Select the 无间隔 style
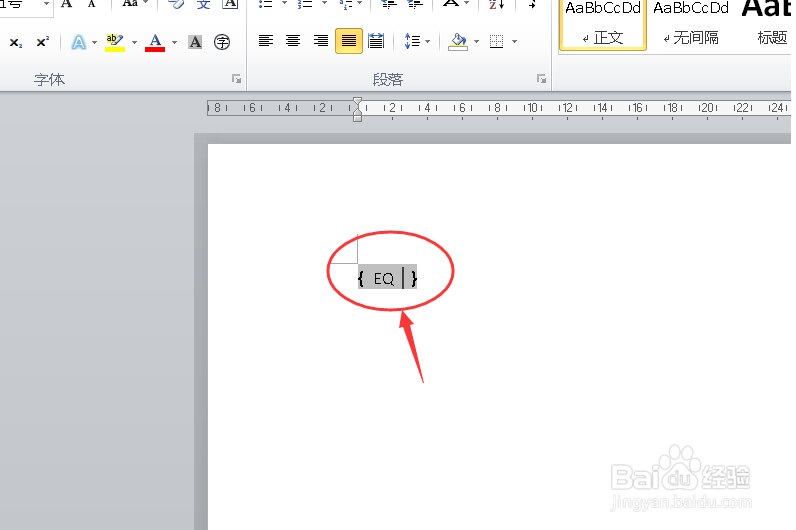 (x=691, y=24)
